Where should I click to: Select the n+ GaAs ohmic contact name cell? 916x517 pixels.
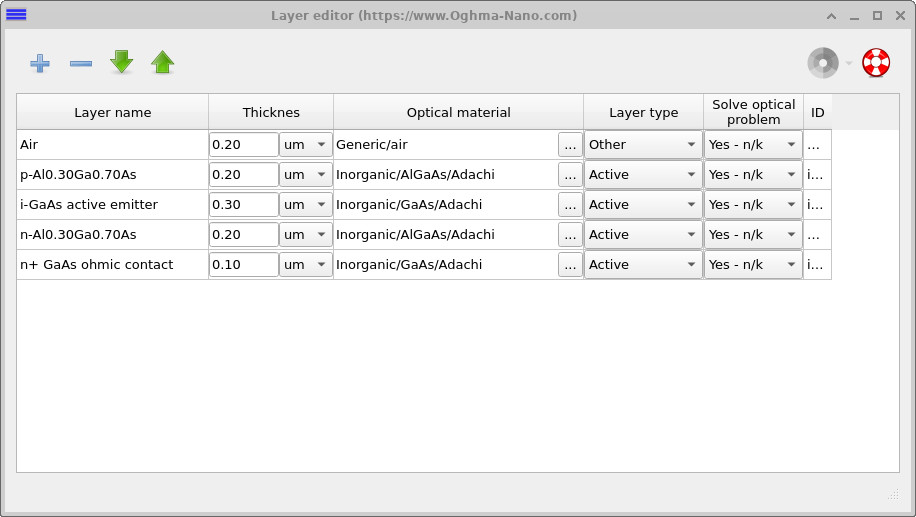click(113, 264)
